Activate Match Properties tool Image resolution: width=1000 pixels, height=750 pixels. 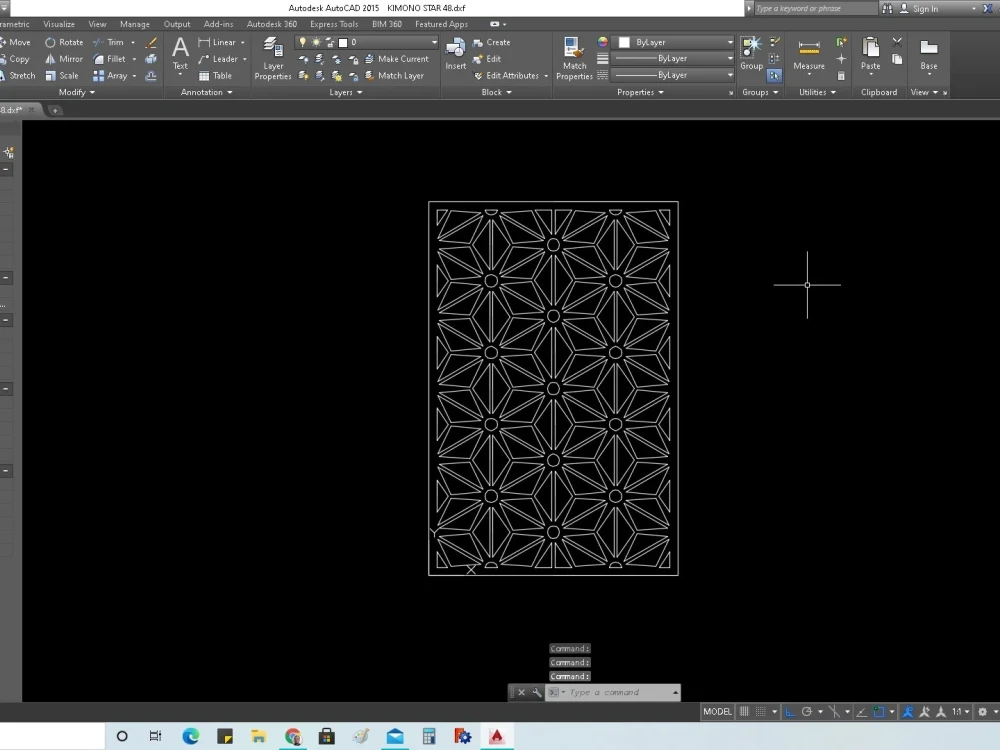(574, 58)
